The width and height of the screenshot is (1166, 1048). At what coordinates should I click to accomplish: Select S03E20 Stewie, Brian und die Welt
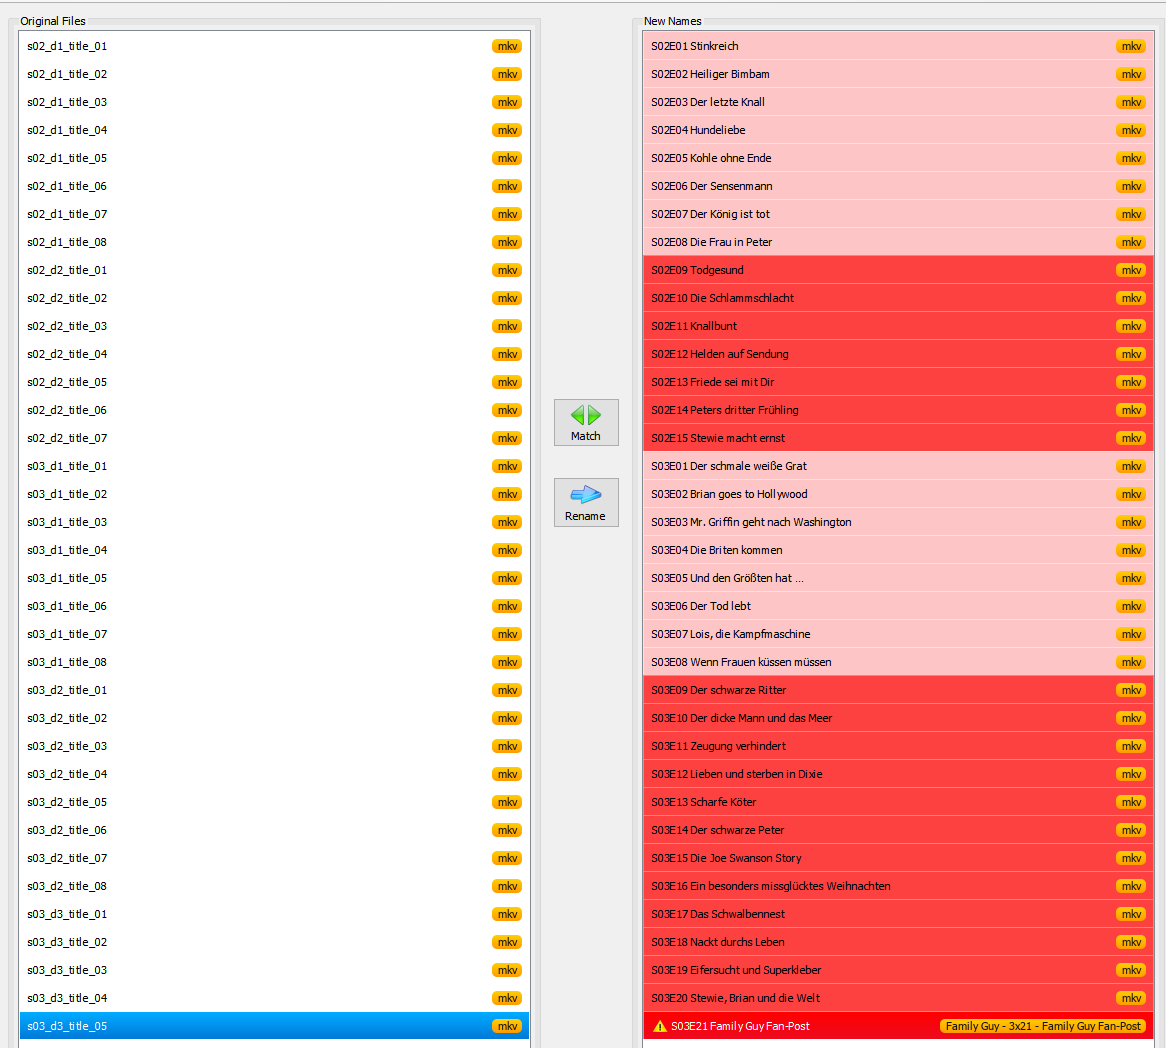pos(735,998)
